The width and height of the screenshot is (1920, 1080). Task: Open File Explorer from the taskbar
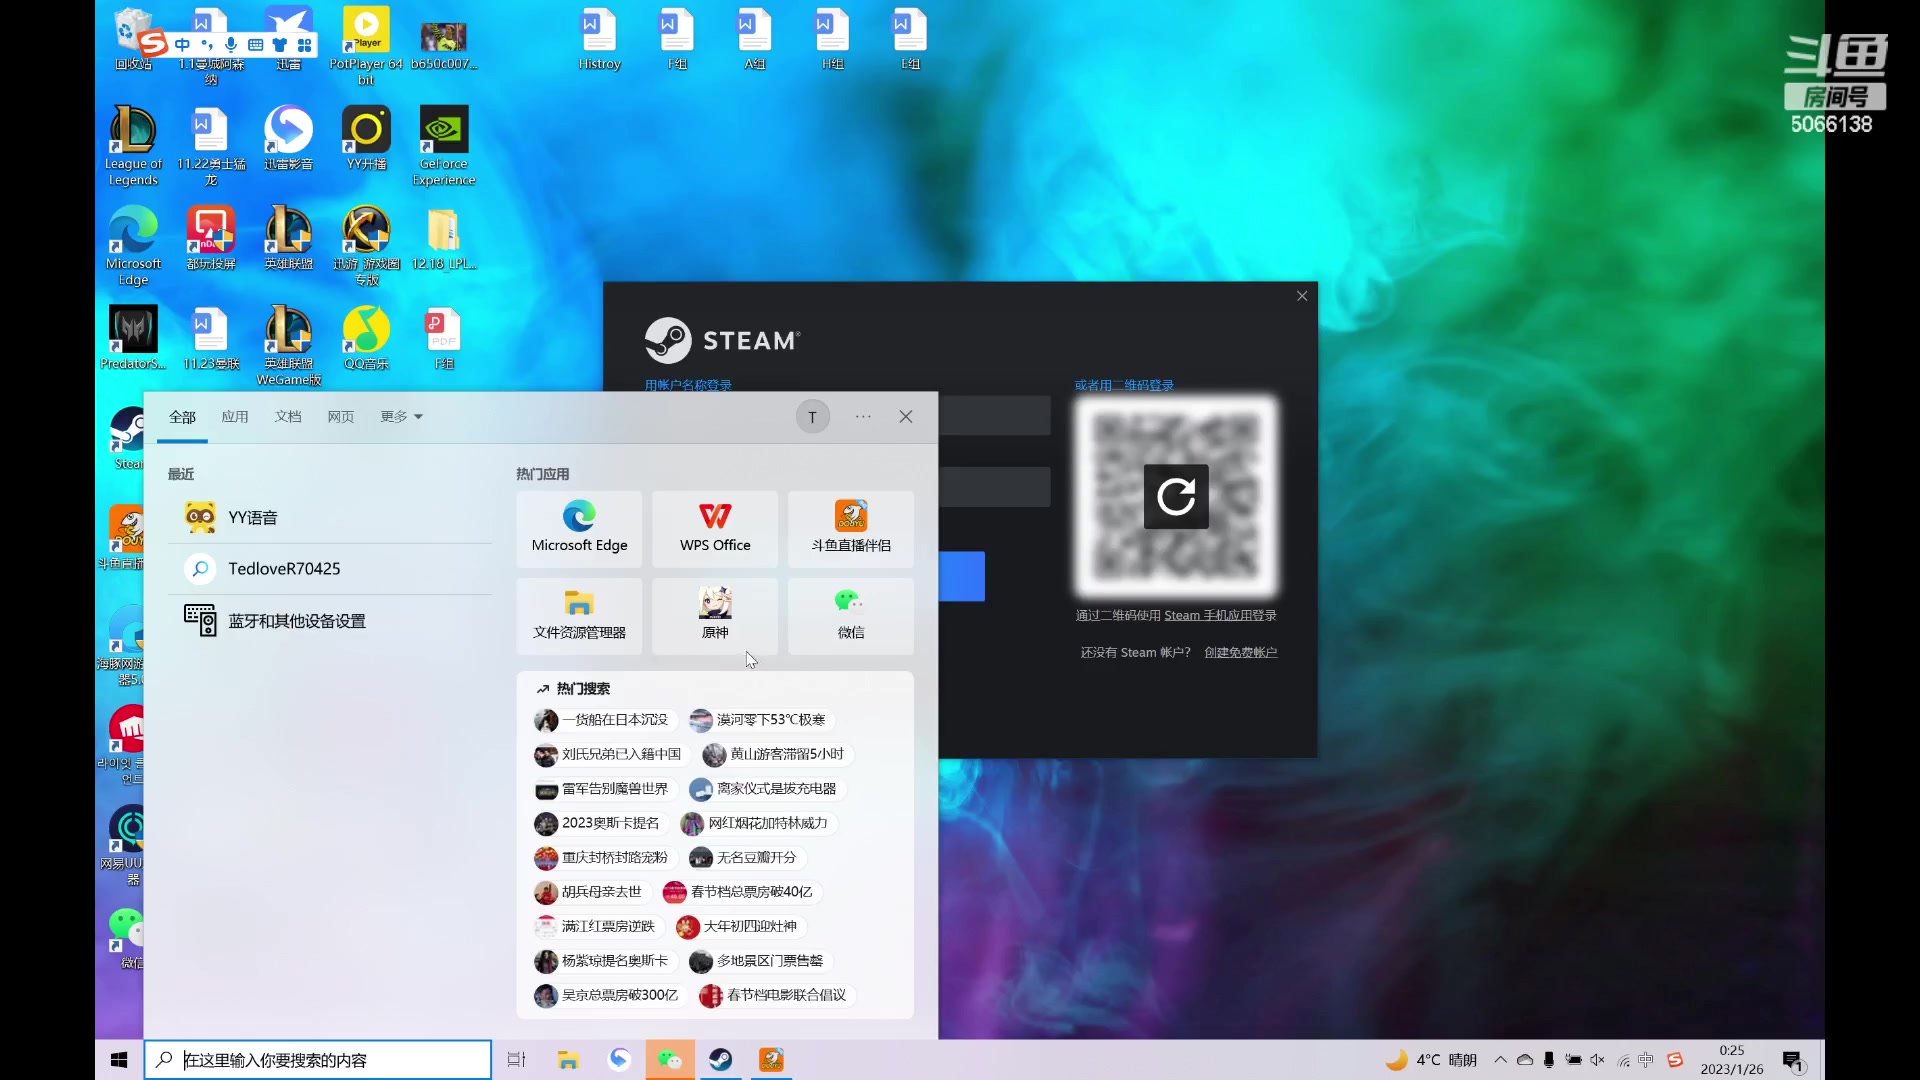coord(568,1060)
